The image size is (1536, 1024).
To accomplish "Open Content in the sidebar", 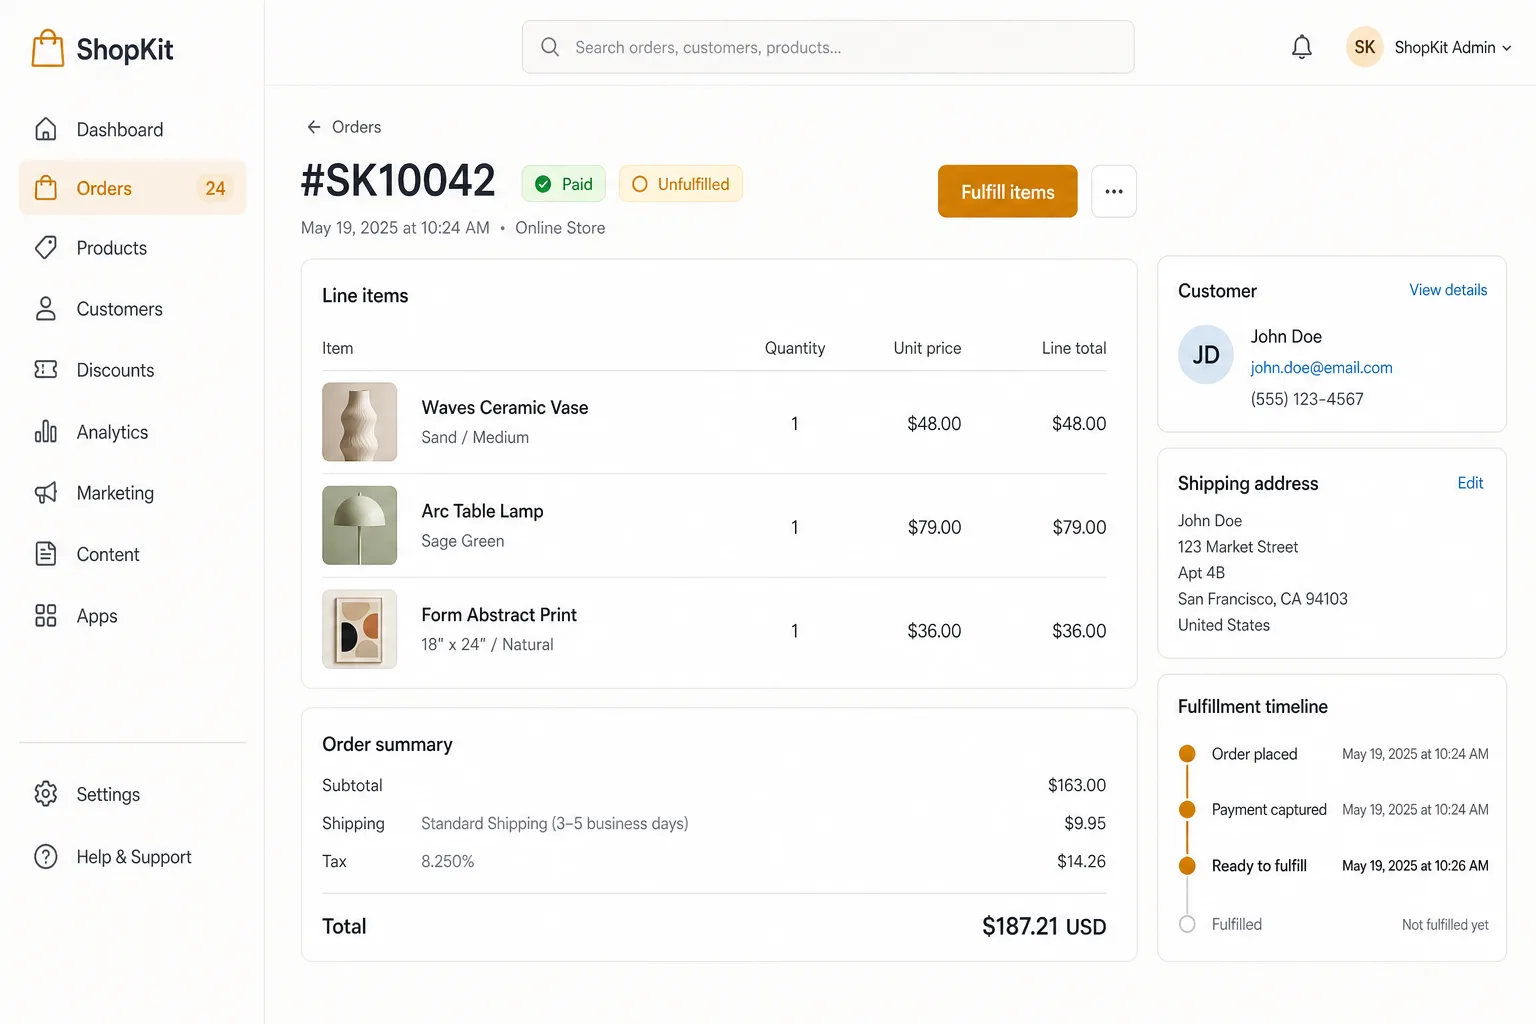I will pyautogui.click(x=132, y=554).
